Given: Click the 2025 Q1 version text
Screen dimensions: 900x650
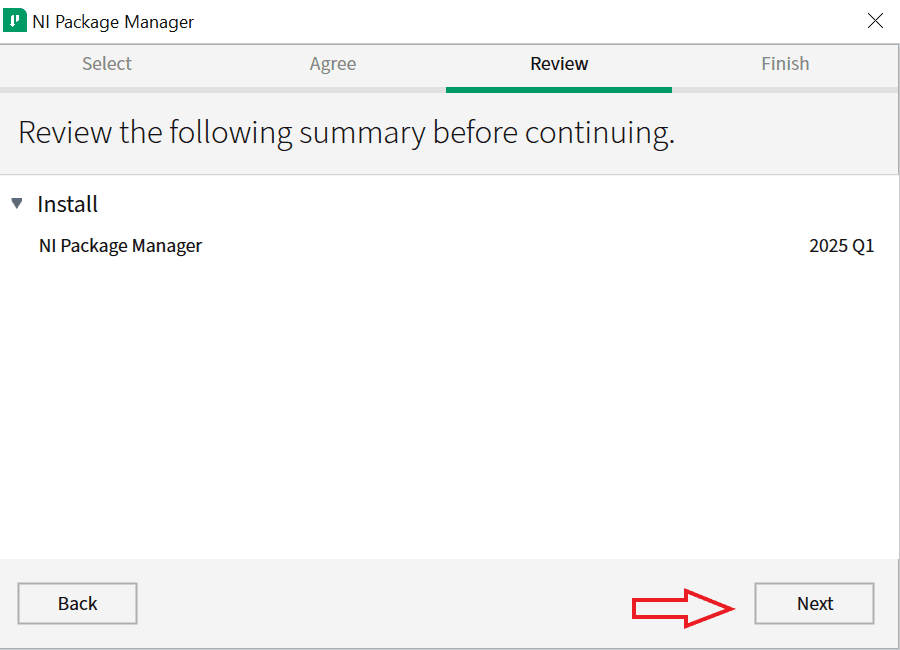Looking at the screenshot, I should pyautogui.click(x=841, y=246).
